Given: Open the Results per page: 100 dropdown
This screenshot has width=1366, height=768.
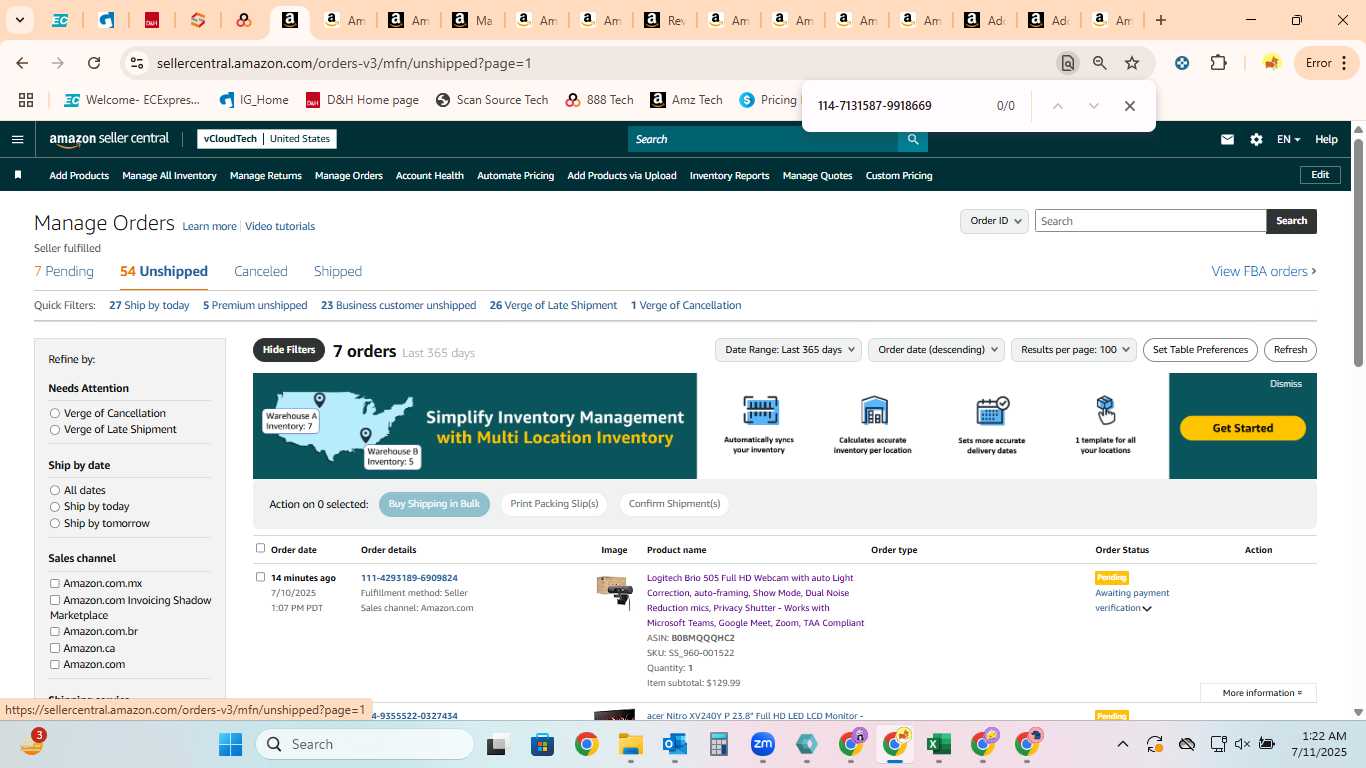Looking at the screenshot, I should pos(1073,350).
